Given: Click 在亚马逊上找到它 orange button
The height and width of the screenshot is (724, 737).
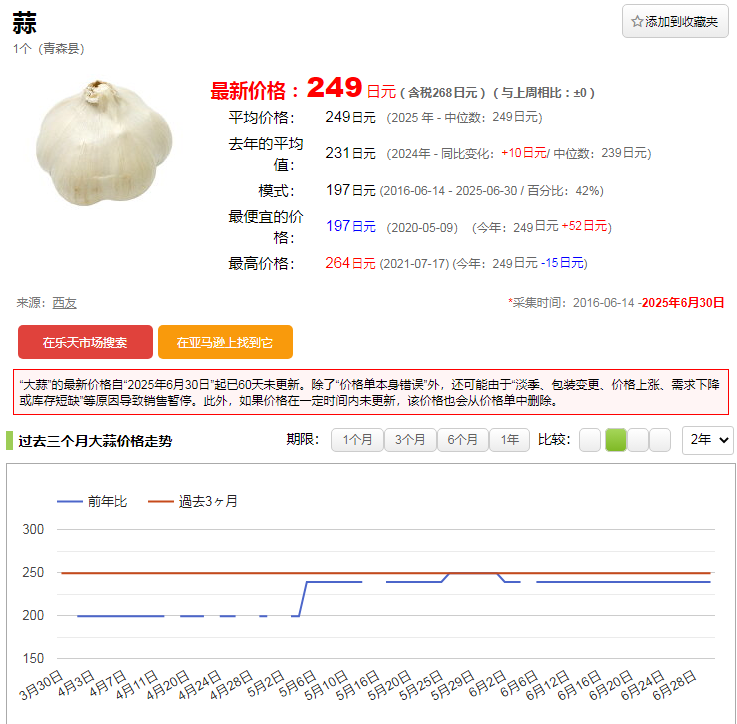Looking at the screenshot, I should click(225, 342).
